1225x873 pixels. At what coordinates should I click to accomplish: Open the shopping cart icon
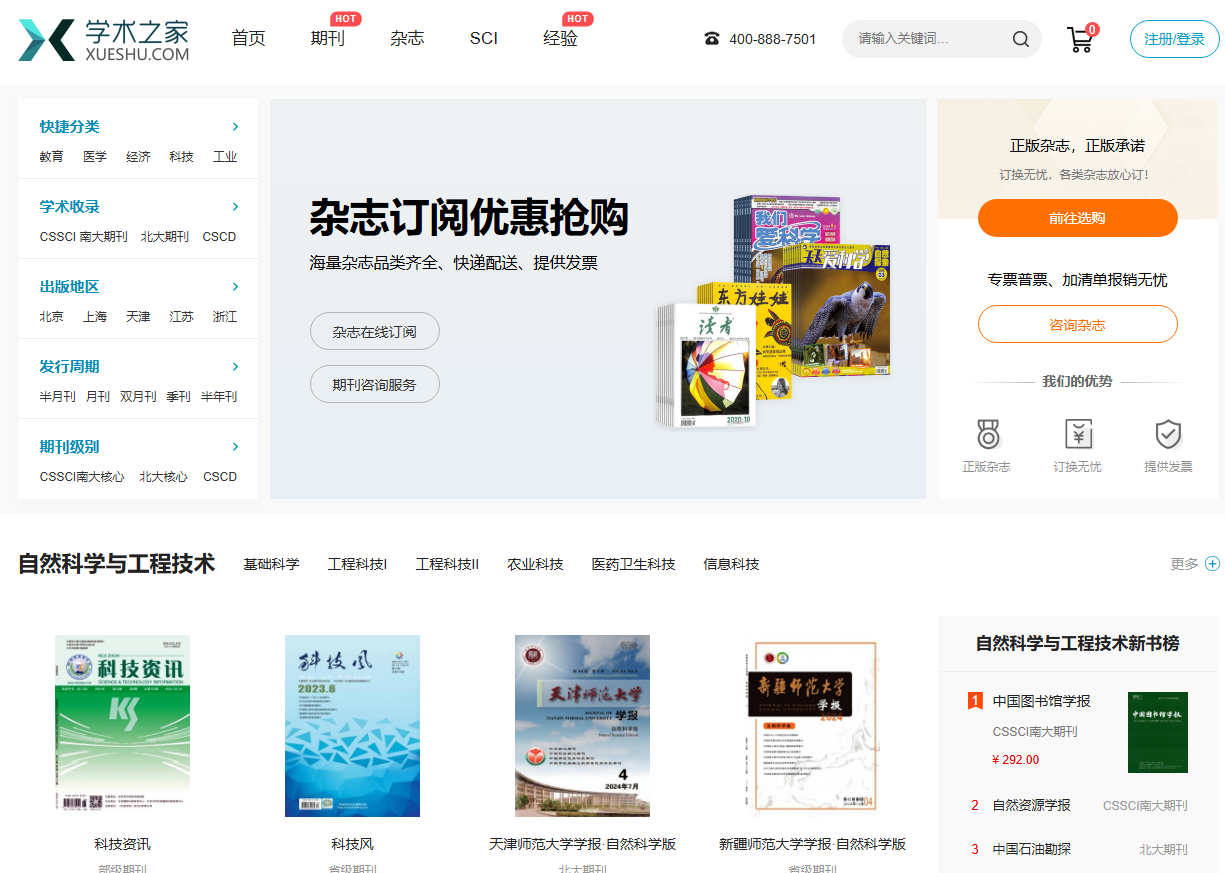(1079, 39)
